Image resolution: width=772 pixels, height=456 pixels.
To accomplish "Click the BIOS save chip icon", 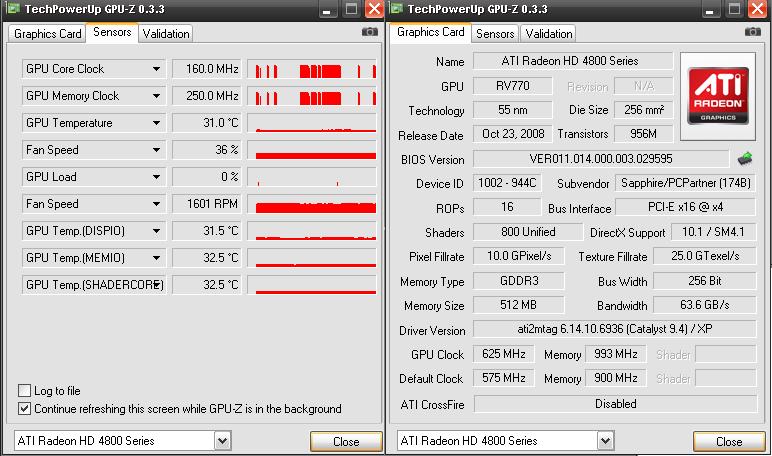I will point(745,159).
